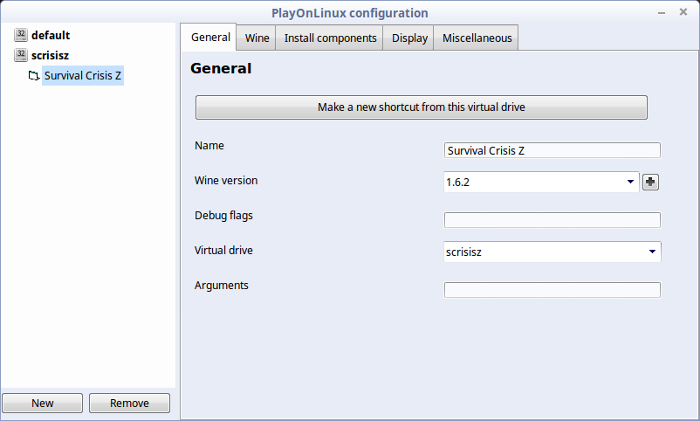Click the plus icon beside Wine version
Viewport: 700px width, 421px height.
650,182
